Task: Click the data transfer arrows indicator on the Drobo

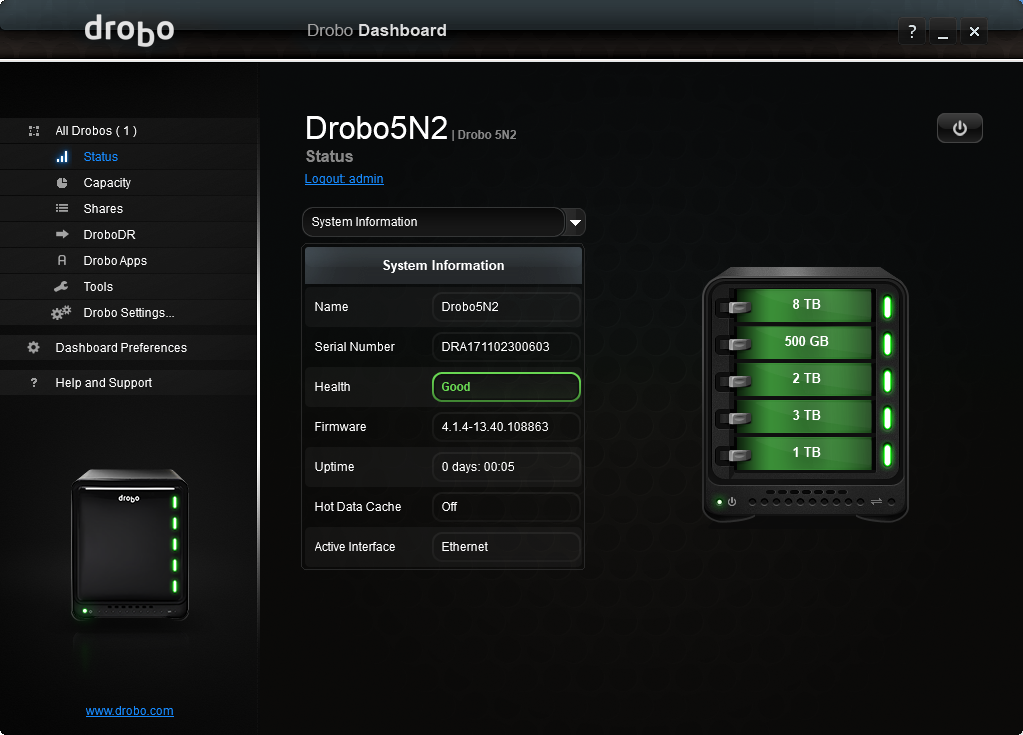Action: [x=876, y=502]
